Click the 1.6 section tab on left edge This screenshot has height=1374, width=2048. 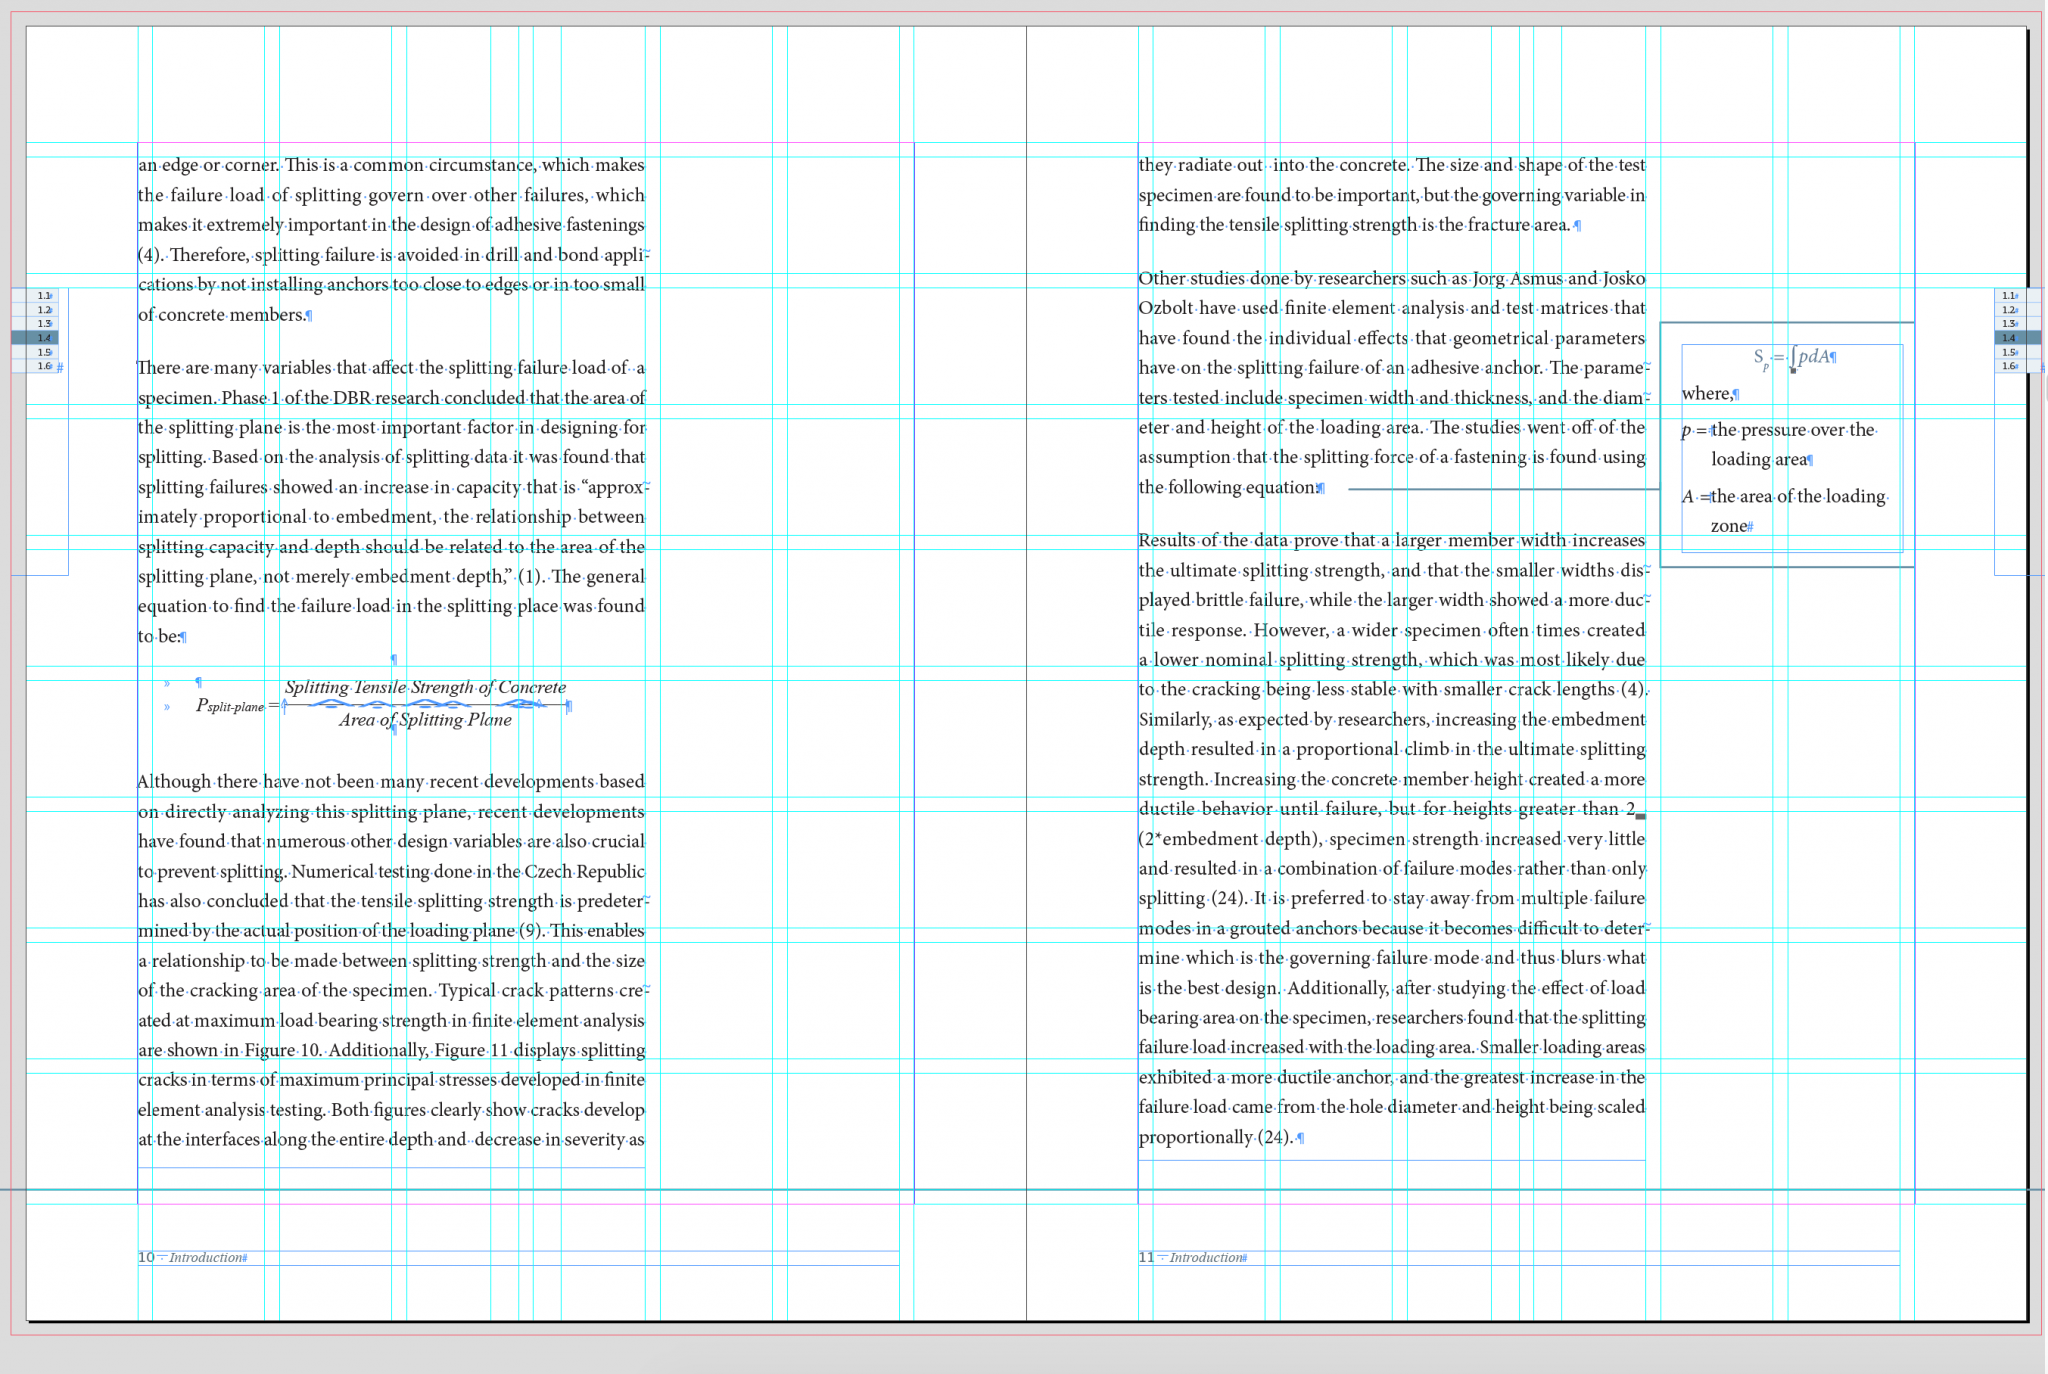point(44,366)
